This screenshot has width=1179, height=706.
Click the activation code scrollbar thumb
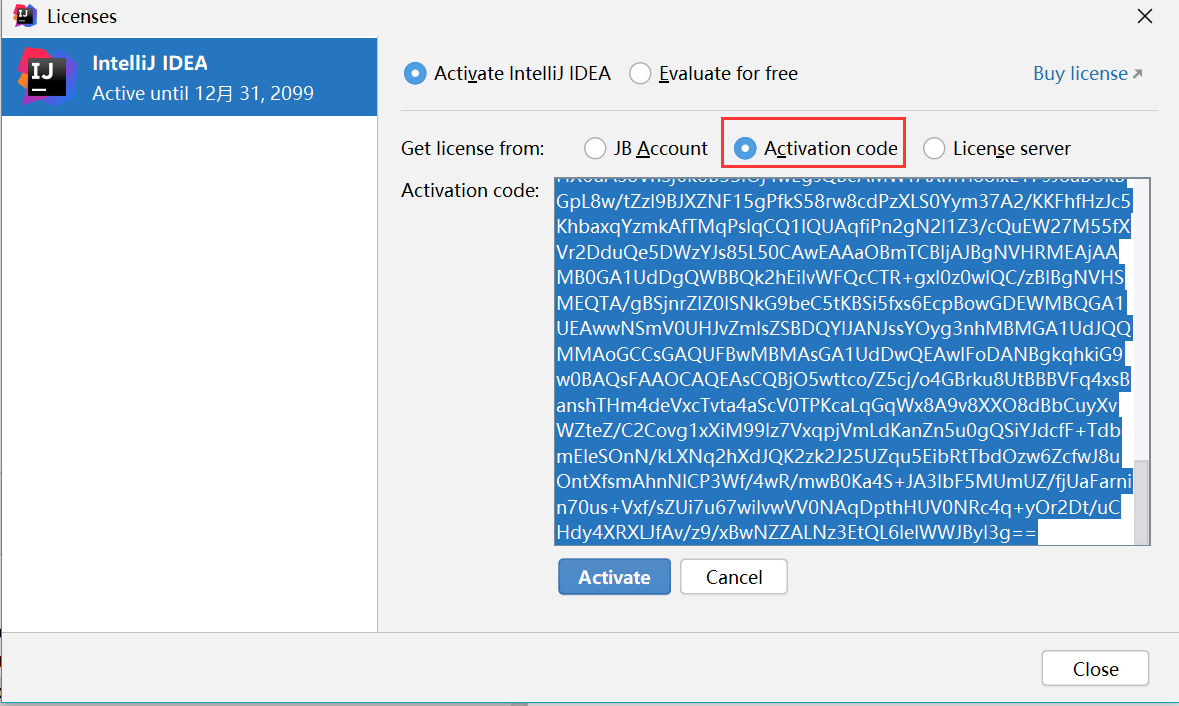pos(1141,502)
